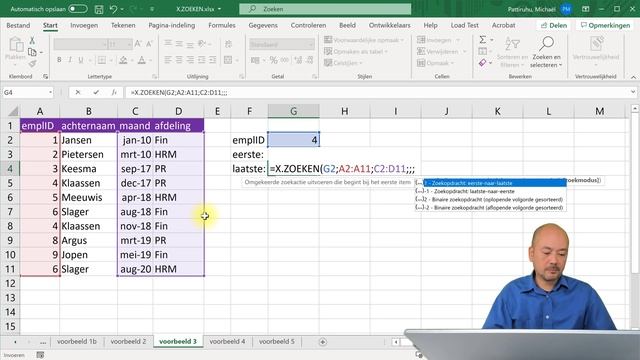This screenshot has height=360, width=640.
Task: Open sheet tab voorbeeld 5
Action: (277, 342)
